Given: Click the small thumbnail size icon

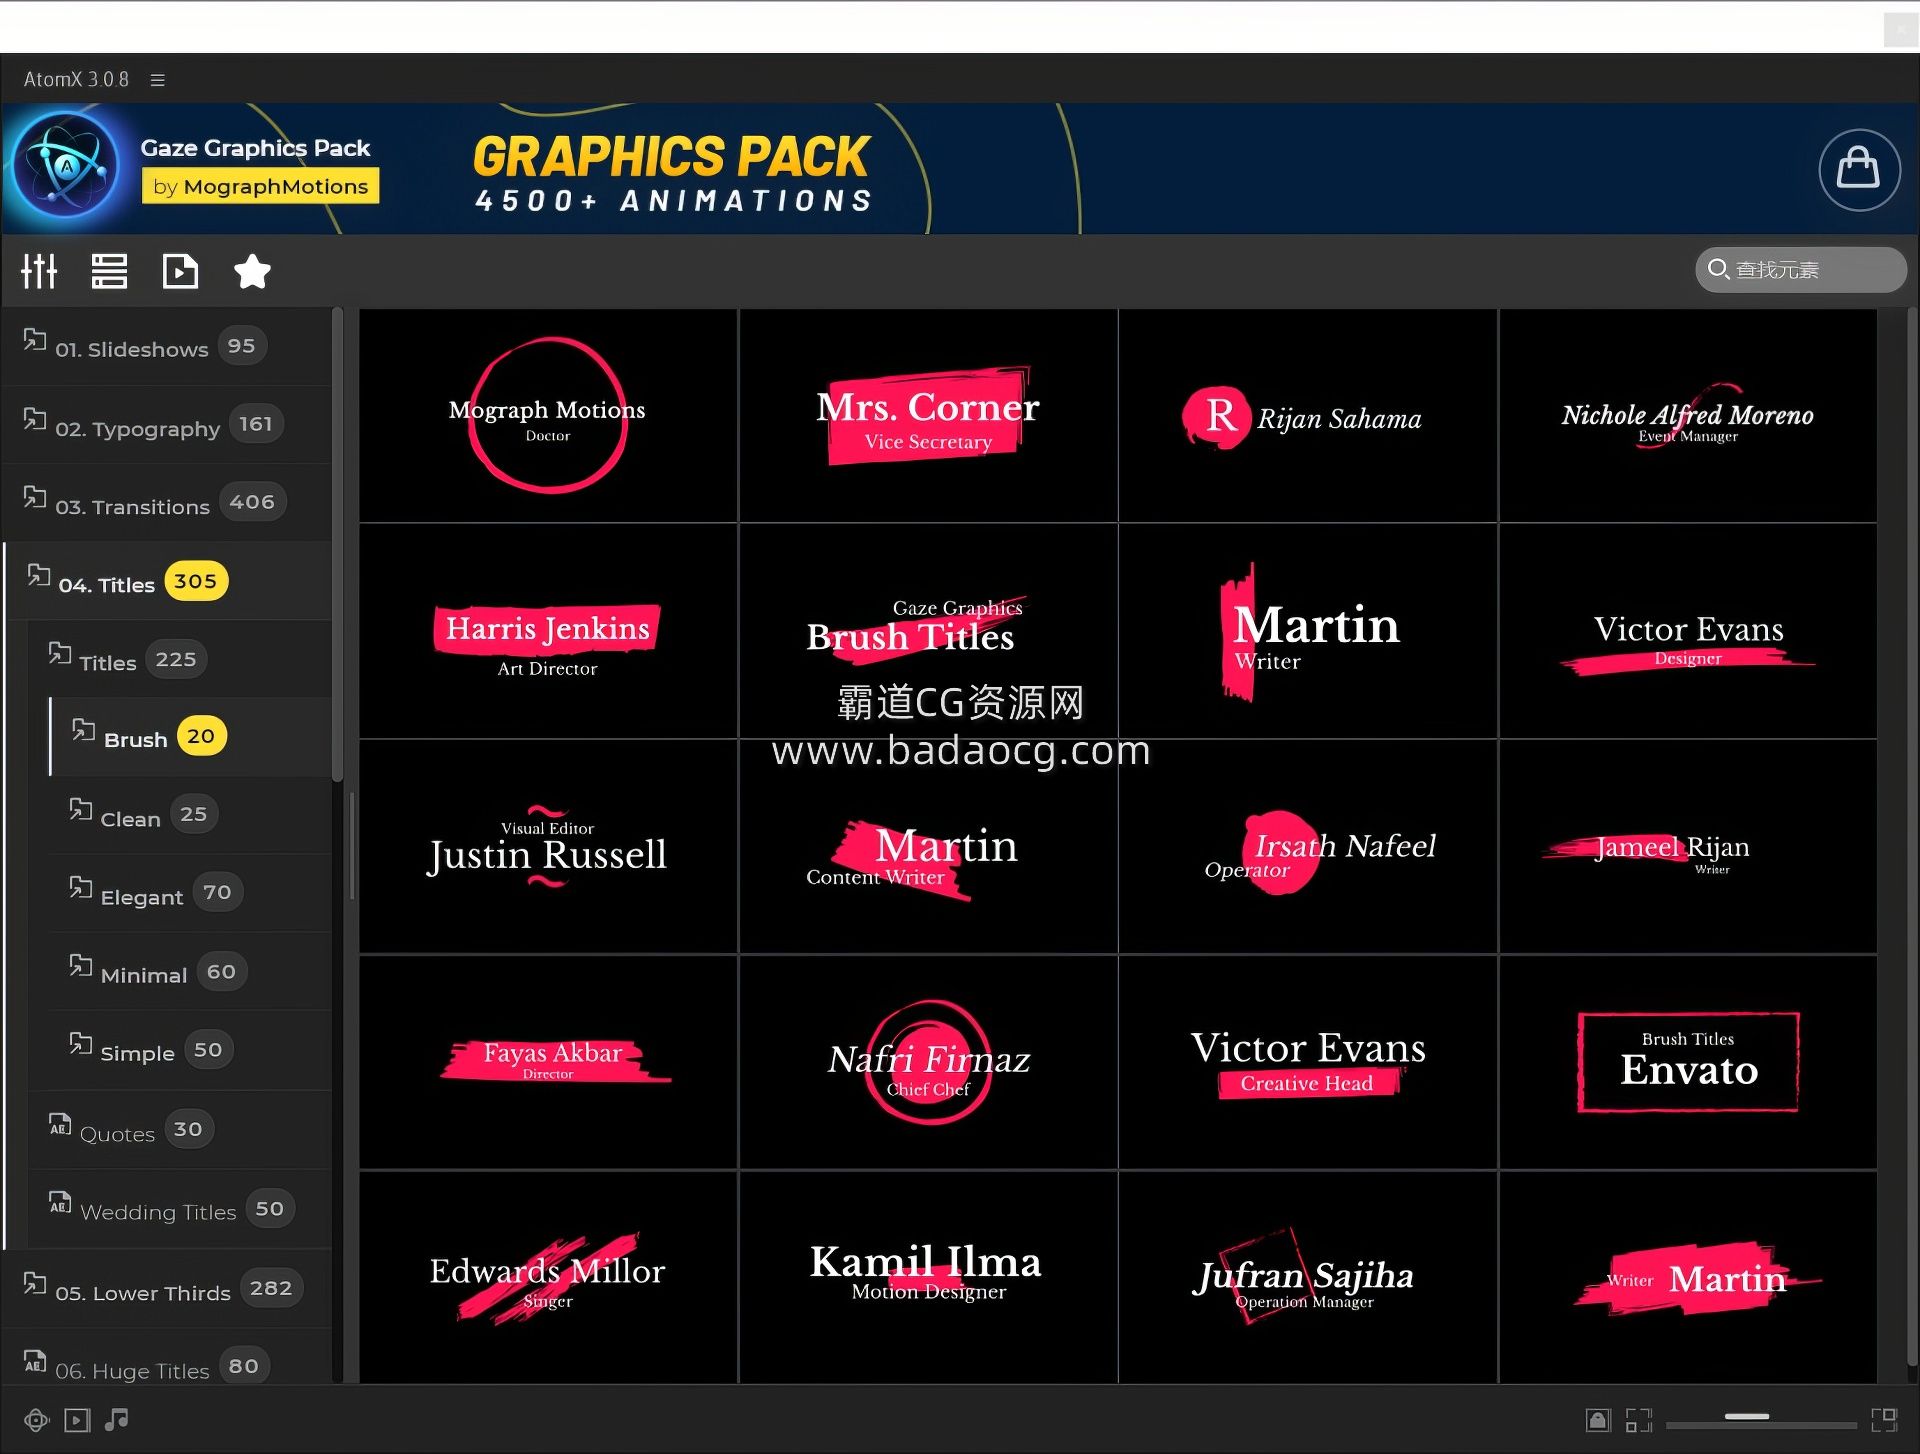Looking at the screenshot, I should [1638, 1420].
